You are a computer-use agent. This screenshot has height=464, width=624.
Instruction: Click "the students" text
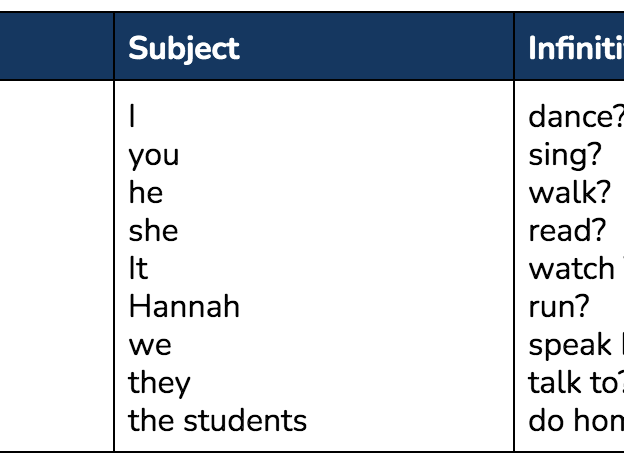pos(217,420)
